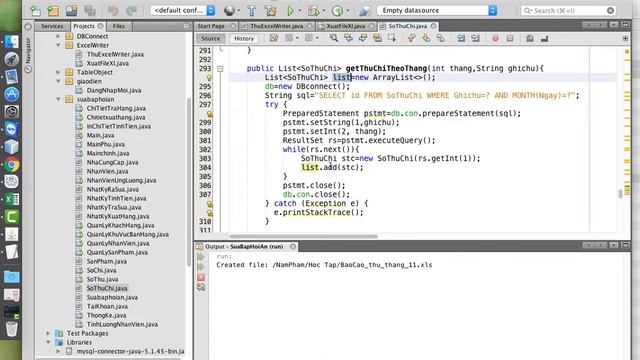Screen dimensions: 640x360
Task: Collapse the ExcelWriter package
Action: click(x=58, y=45)
